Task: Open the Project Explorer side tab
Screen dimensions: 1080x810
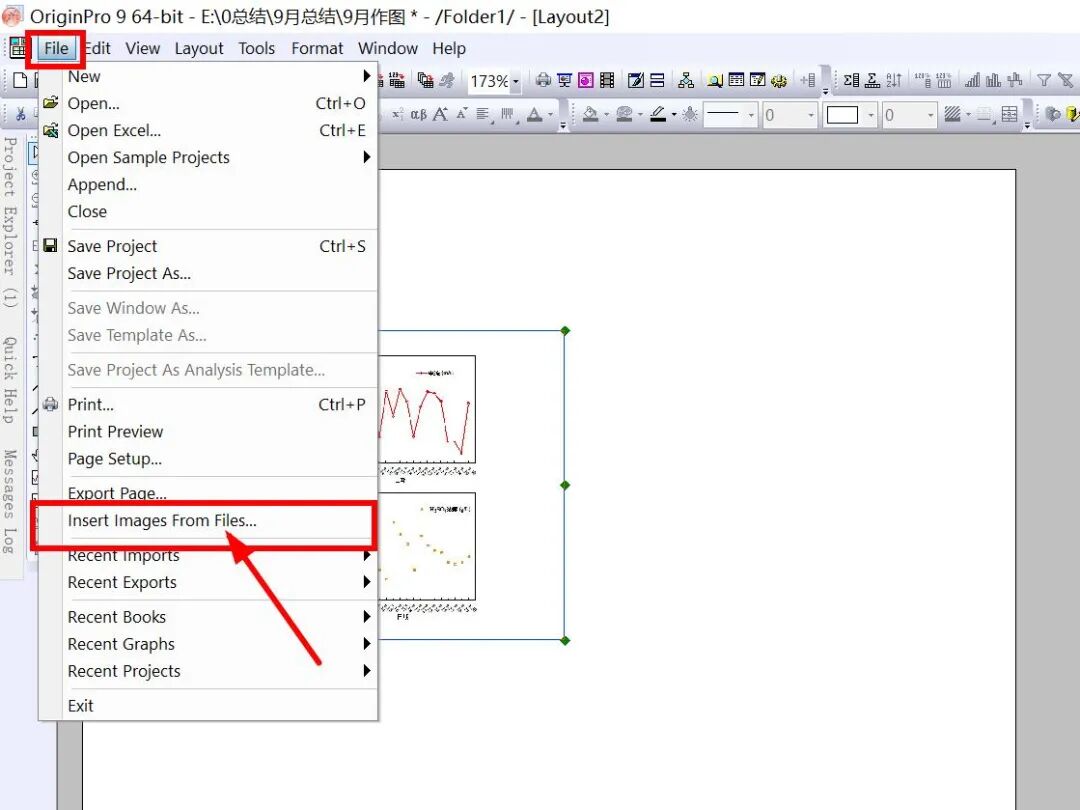Action: (x=10, y=222)
